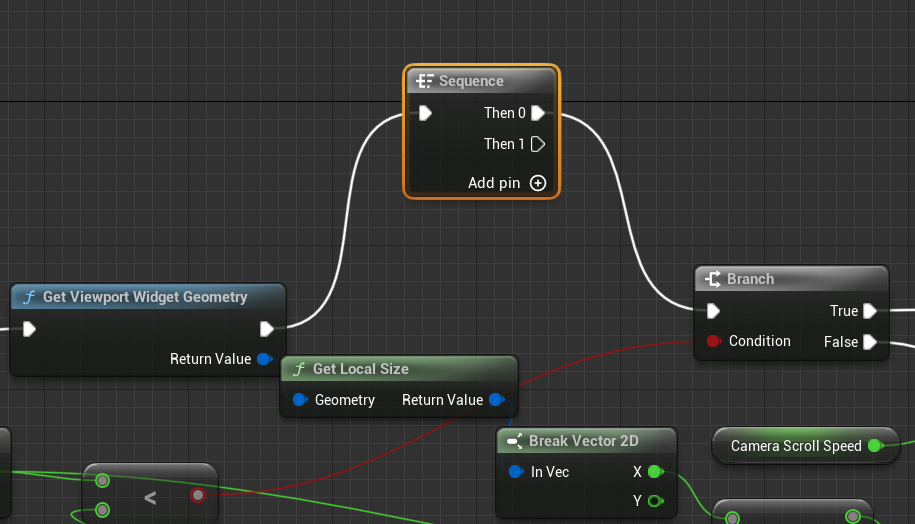Screen dimensions: 915x524
Task: Click Get Viewport Widget Geometry input exec pin
Action: point(29,329)
